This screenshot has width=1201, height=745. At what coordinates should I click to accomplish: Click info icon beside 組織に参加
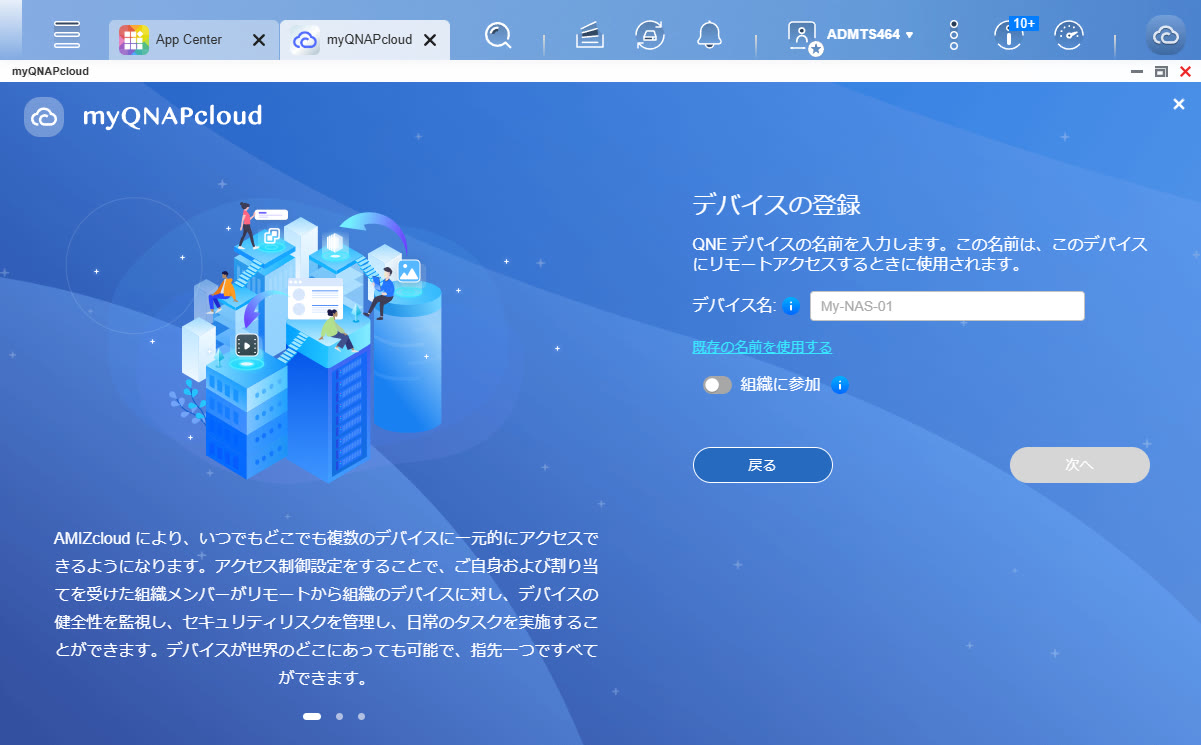pos(840,385)
